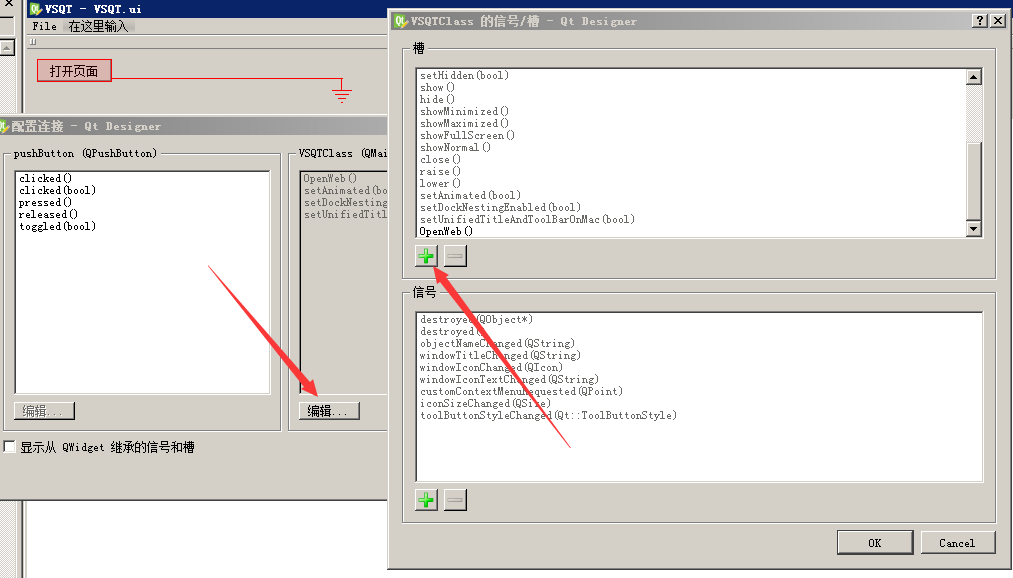Viewport: 1013px width, 578px height.
Task: Select hide() slot
Action: [x=437, y=99]
